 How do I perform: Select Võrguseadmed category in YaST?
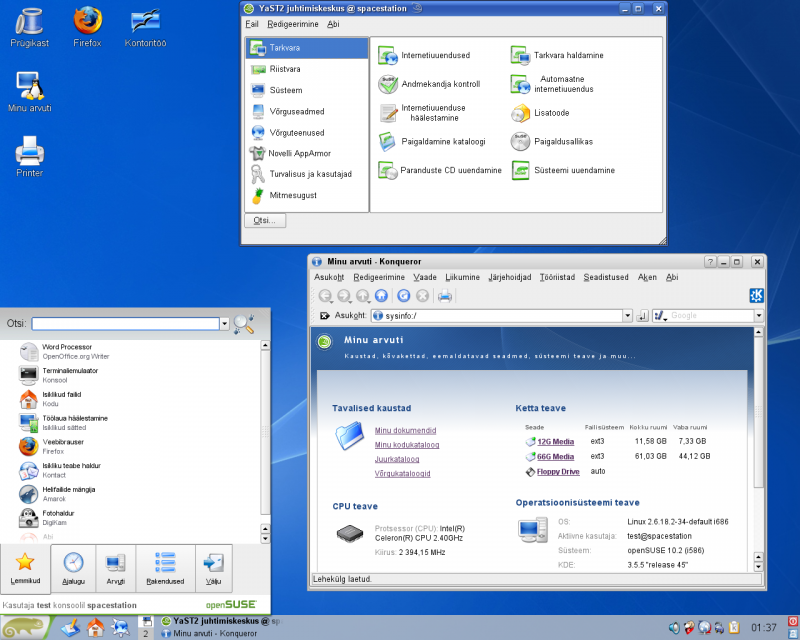pyautogui.click(x=307, y=111)
